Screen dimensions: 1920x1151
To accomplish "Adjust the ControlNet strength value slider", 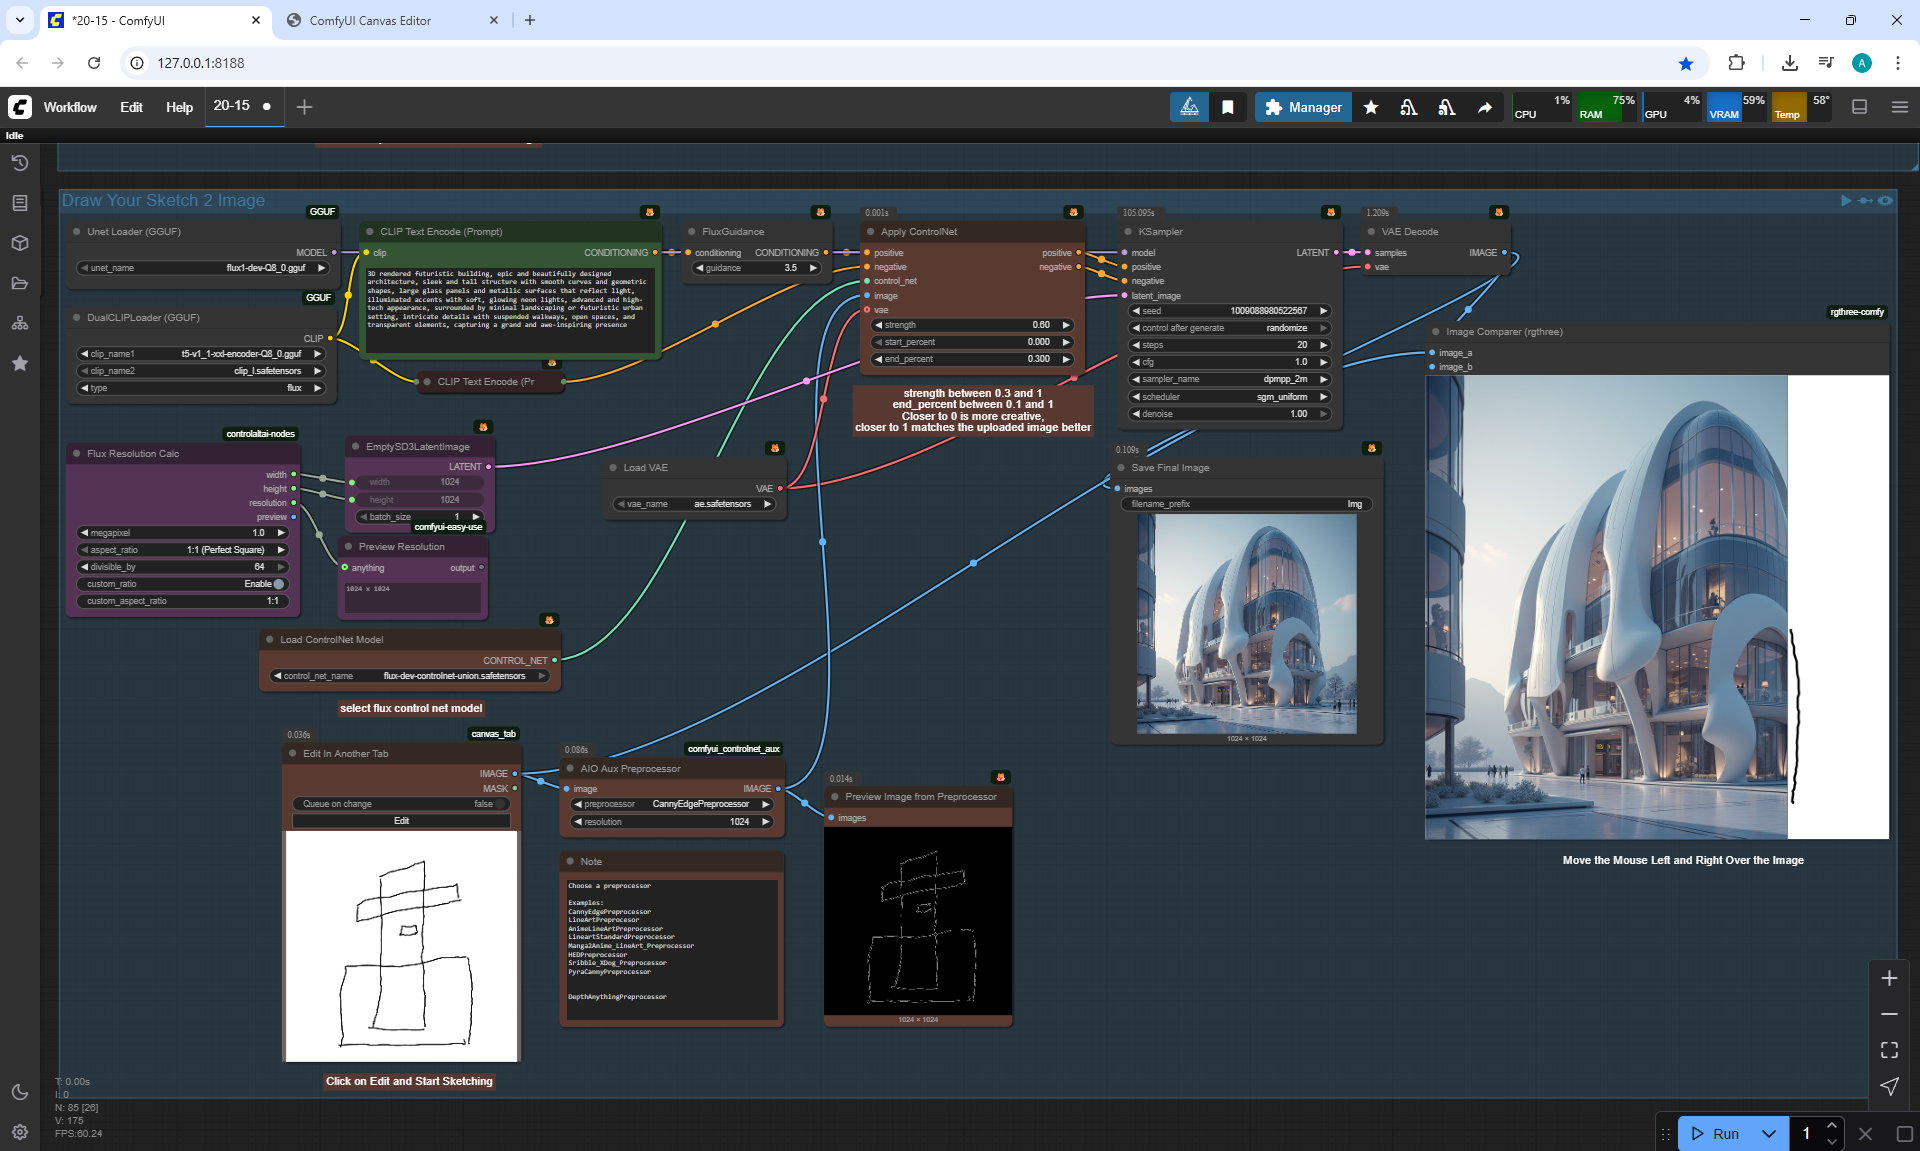I will pyautogui.click(x=972, y=325).
